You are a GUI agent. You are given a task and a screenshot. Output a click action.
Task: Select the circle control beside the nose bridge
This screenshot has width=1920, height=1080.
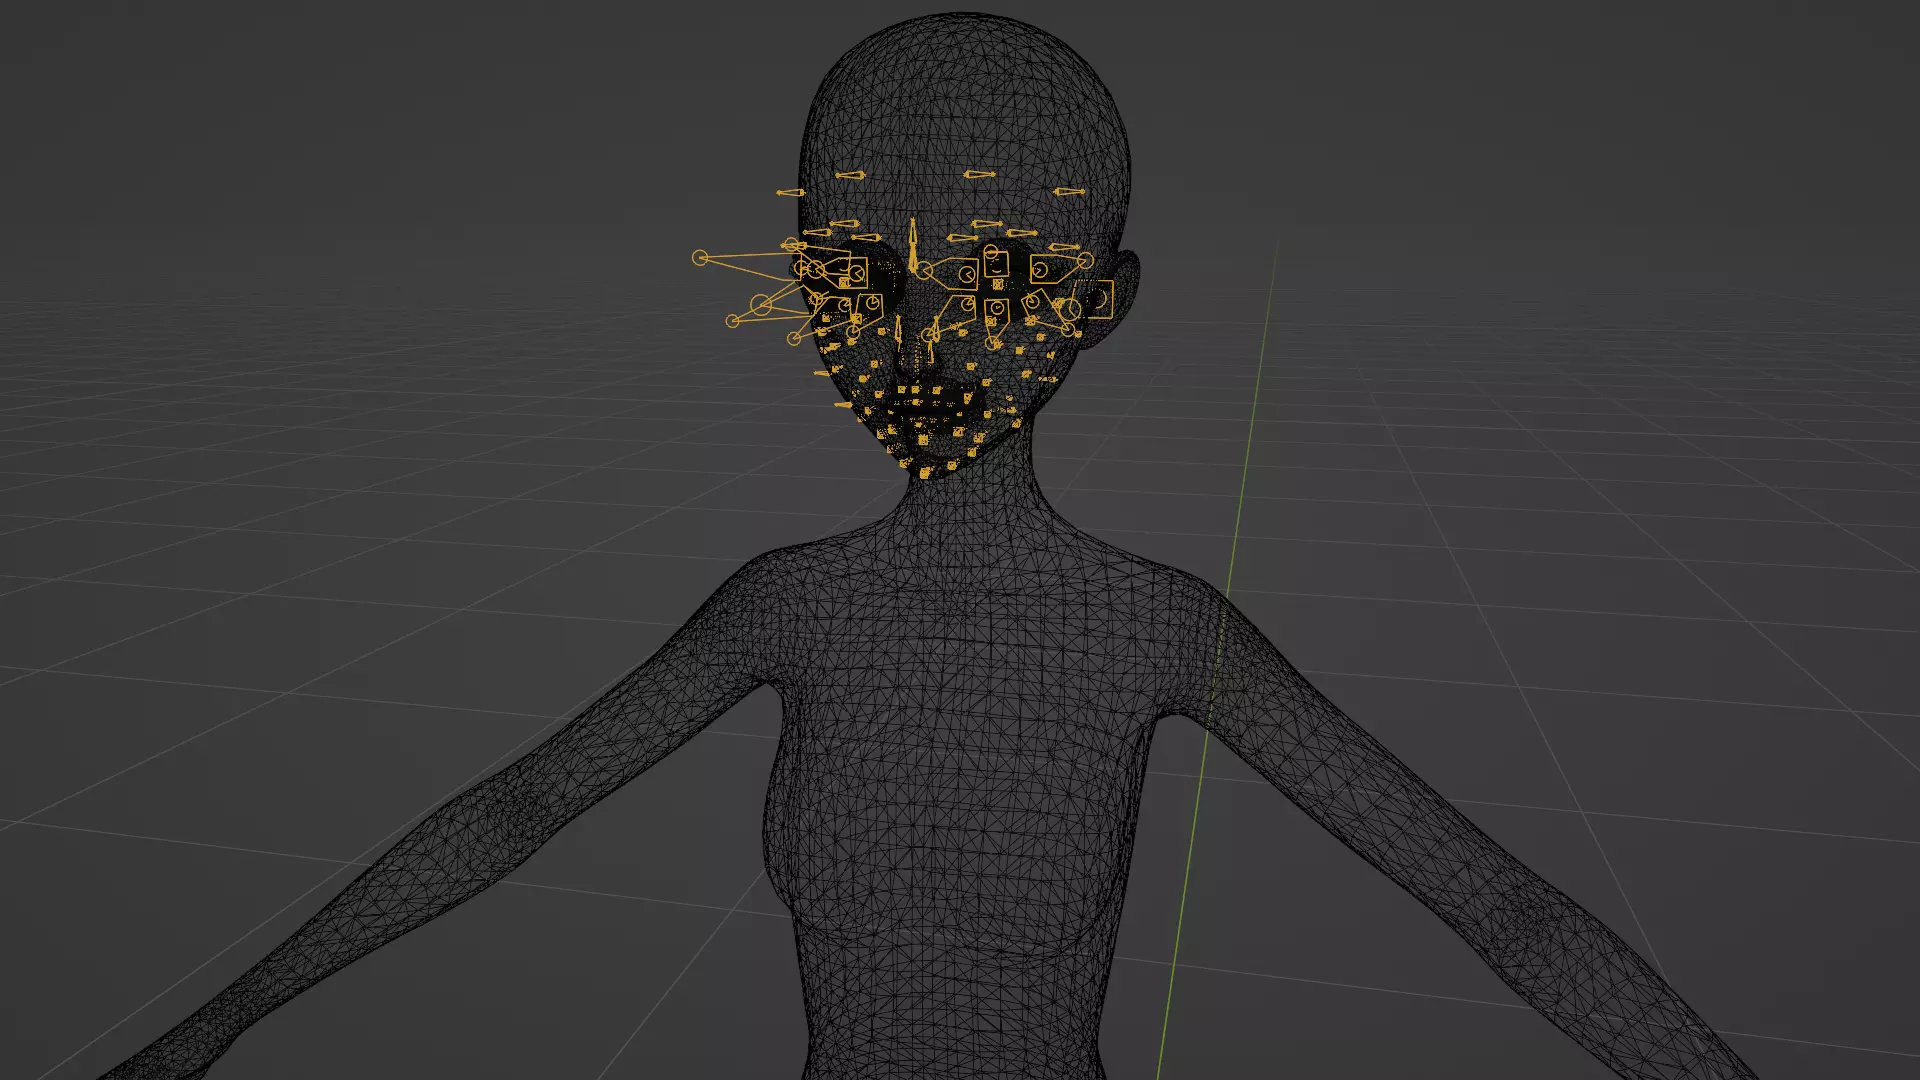(x=925, y=270)
